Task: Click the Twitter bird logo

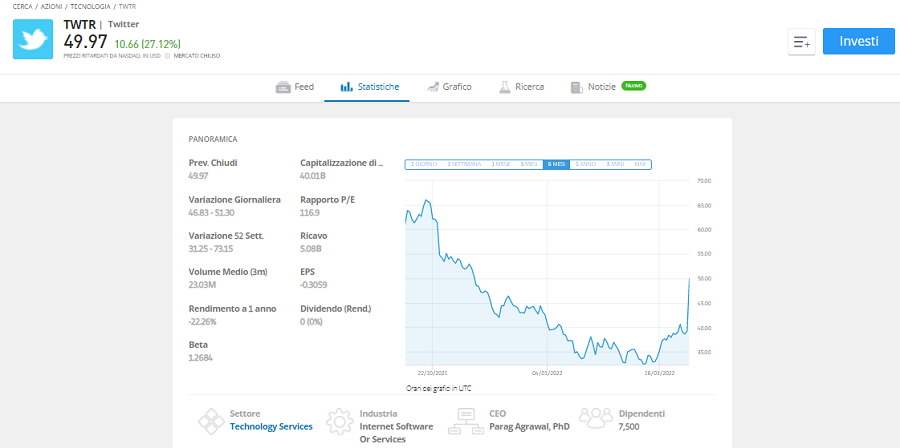Action: (33, 39)
